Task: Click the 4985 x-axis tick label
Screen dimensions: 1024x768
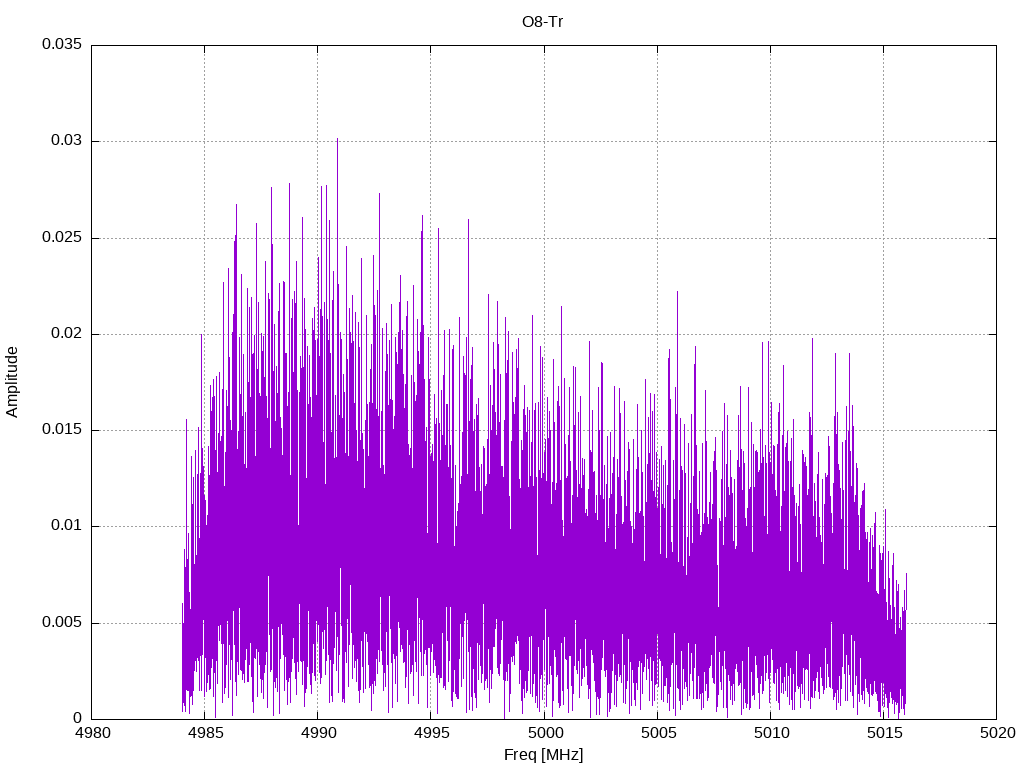Action: (x=205, y=733)
